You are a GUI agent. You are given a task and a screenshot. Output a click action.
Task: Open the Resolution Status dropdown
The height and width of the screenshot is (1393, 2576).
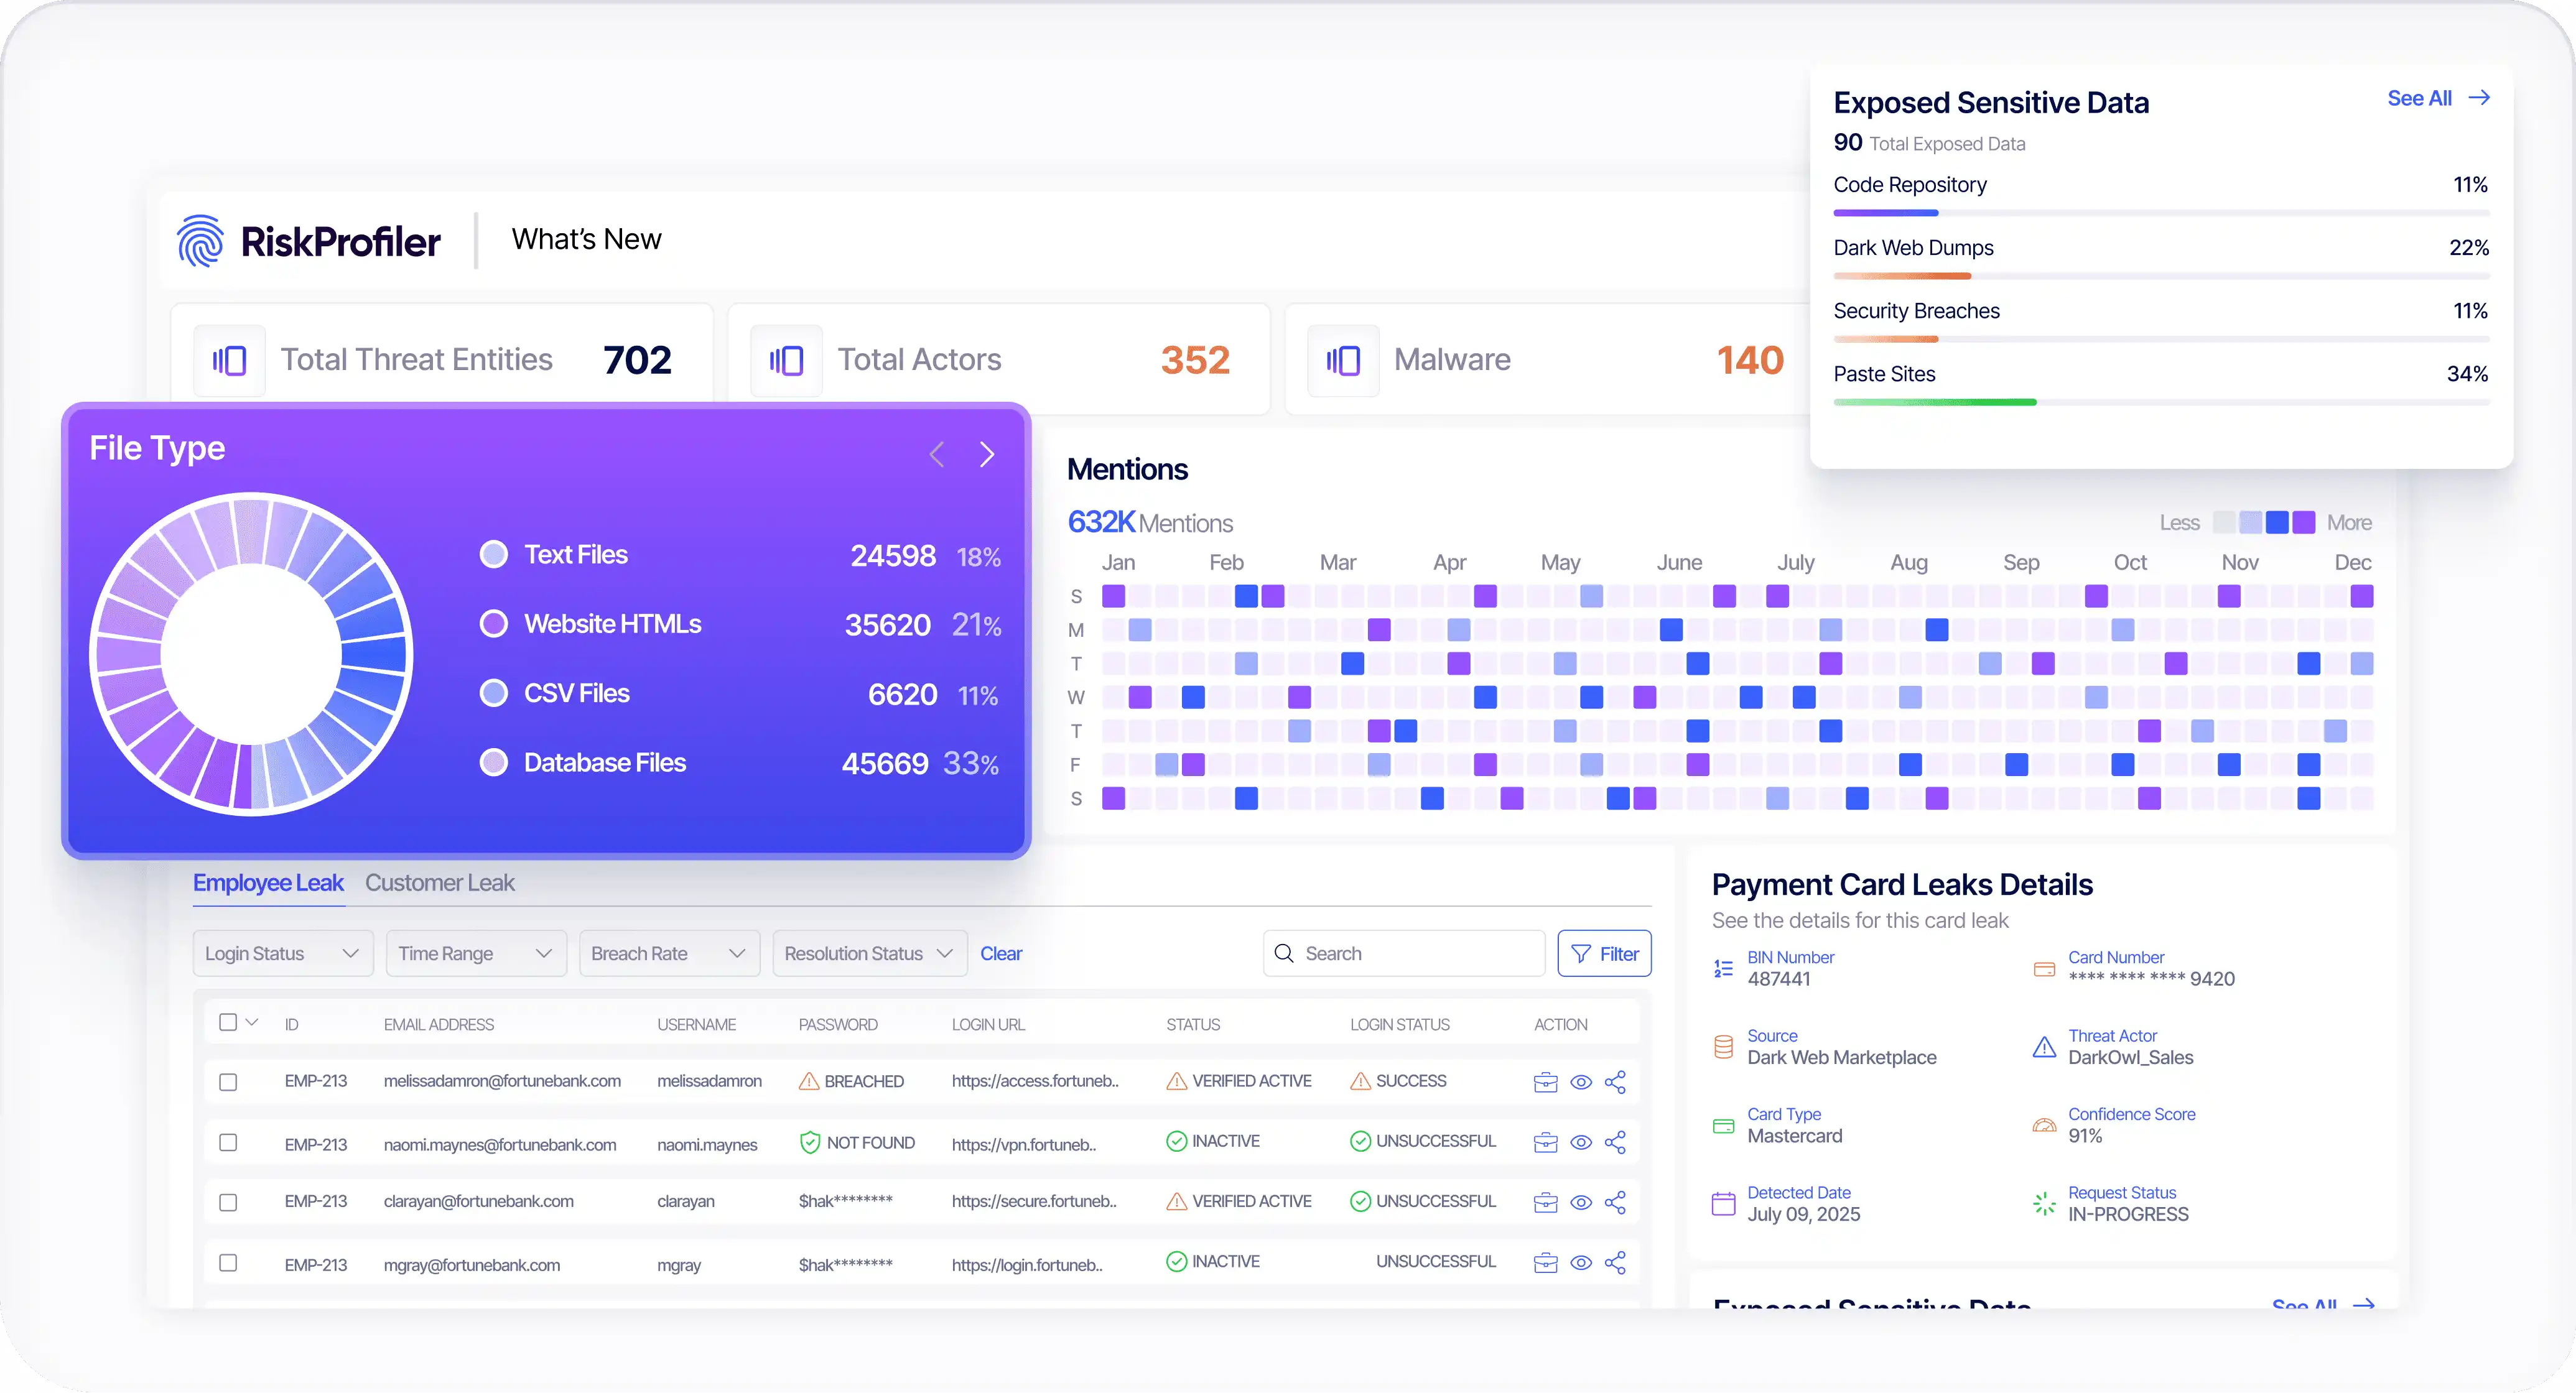pos(868,953)
